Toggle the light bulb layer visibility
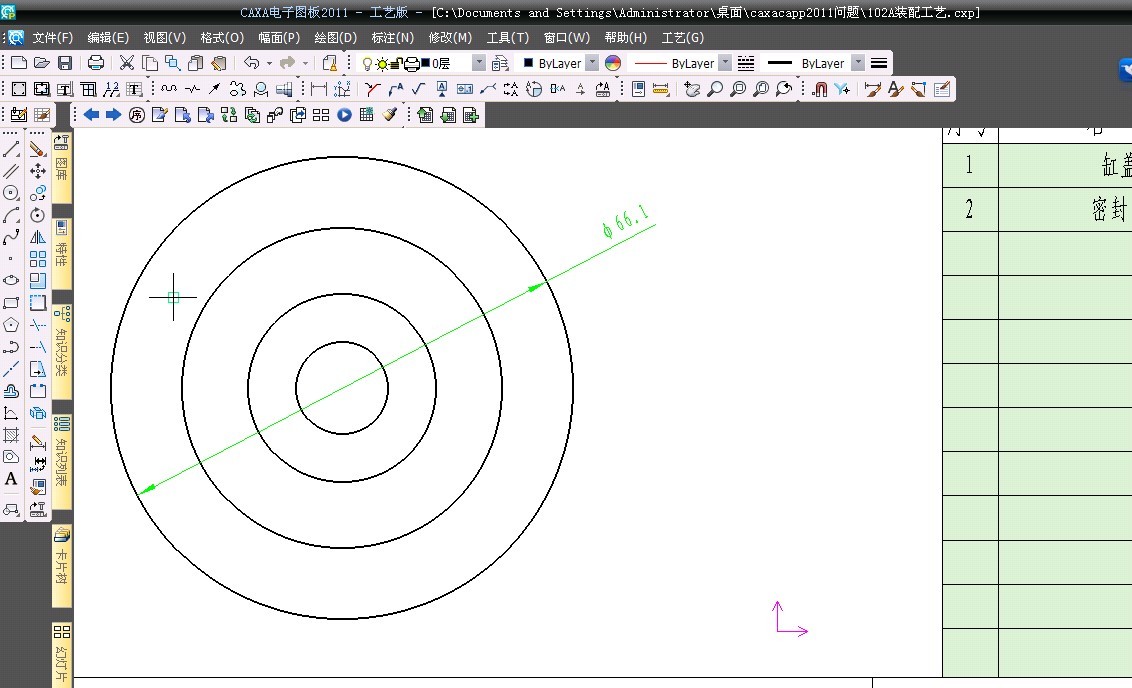This screenshot has width=1132, height=688. (x=367, y=63)
